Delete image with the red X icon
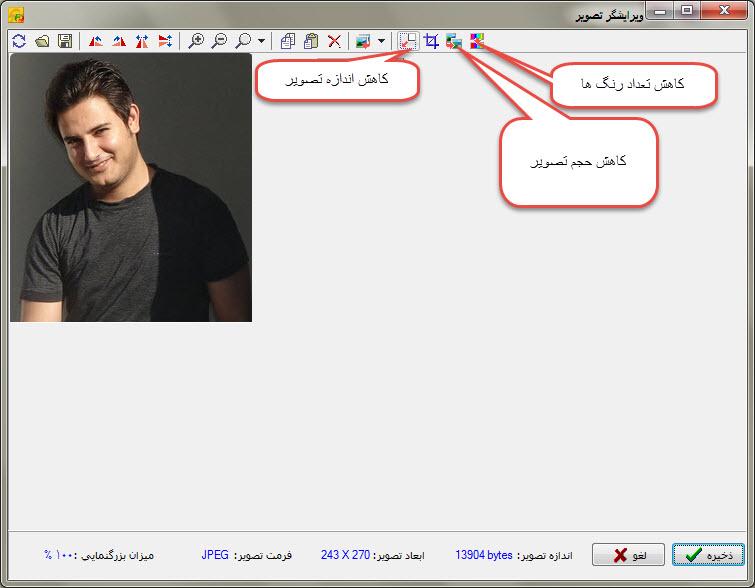This screenshot has width=755, height=588. click(334, 41)
